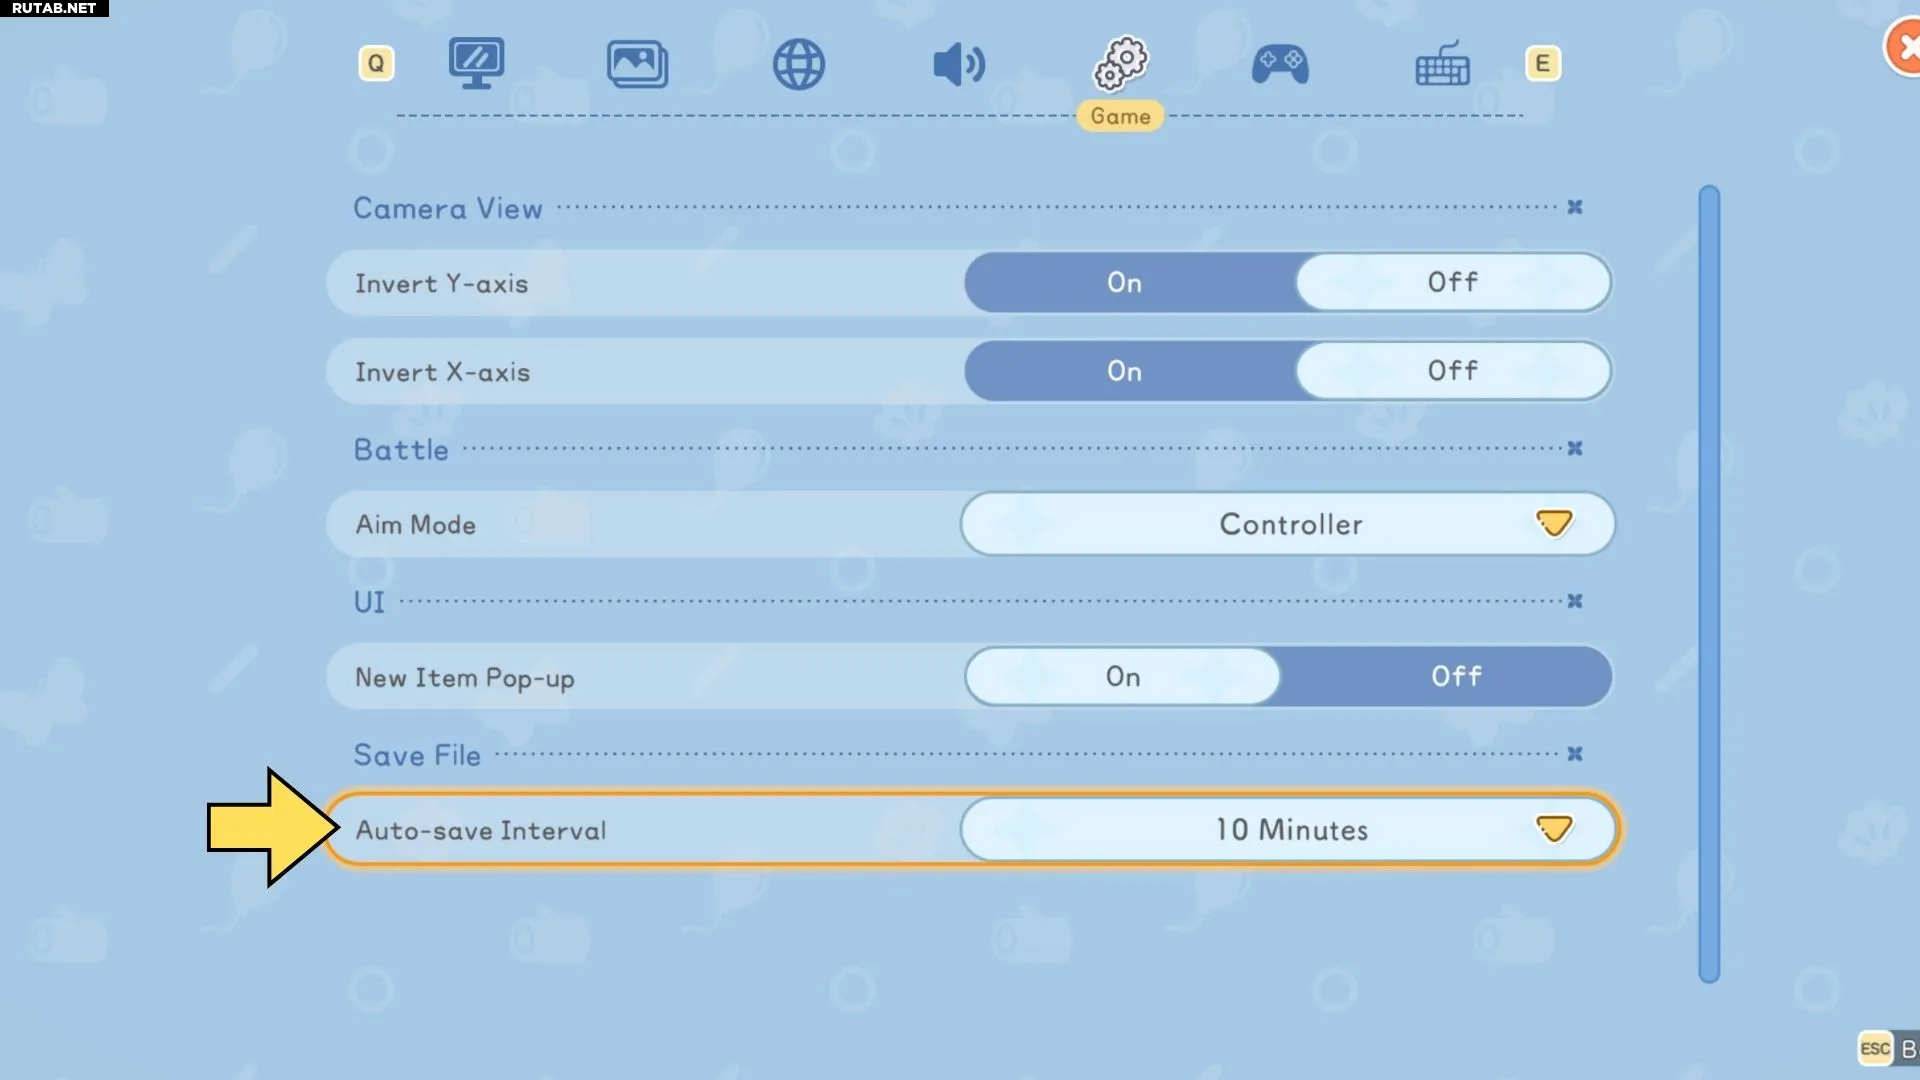Expand the Auto-save Interval 10 Minutes dropdown

(x=1288, y=830)
